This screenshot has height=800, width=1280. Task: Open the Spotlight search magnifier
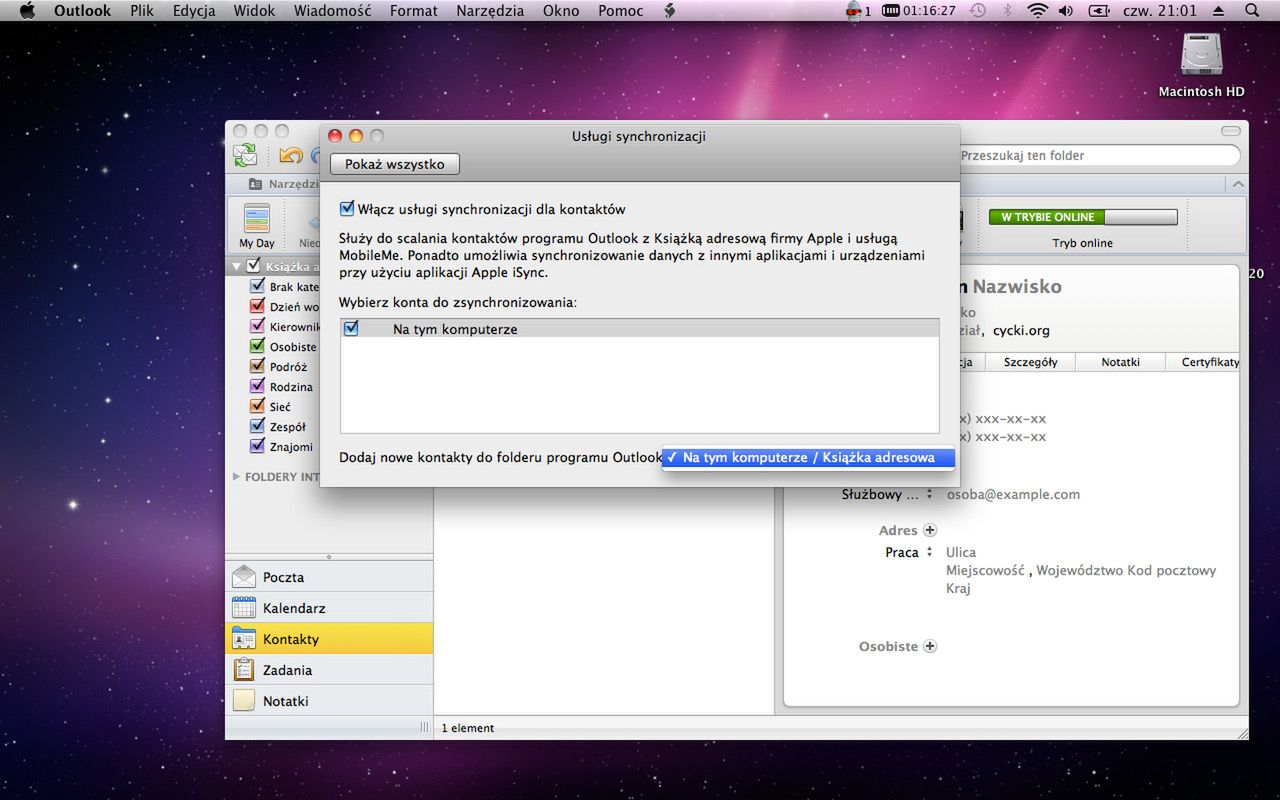1252,10
